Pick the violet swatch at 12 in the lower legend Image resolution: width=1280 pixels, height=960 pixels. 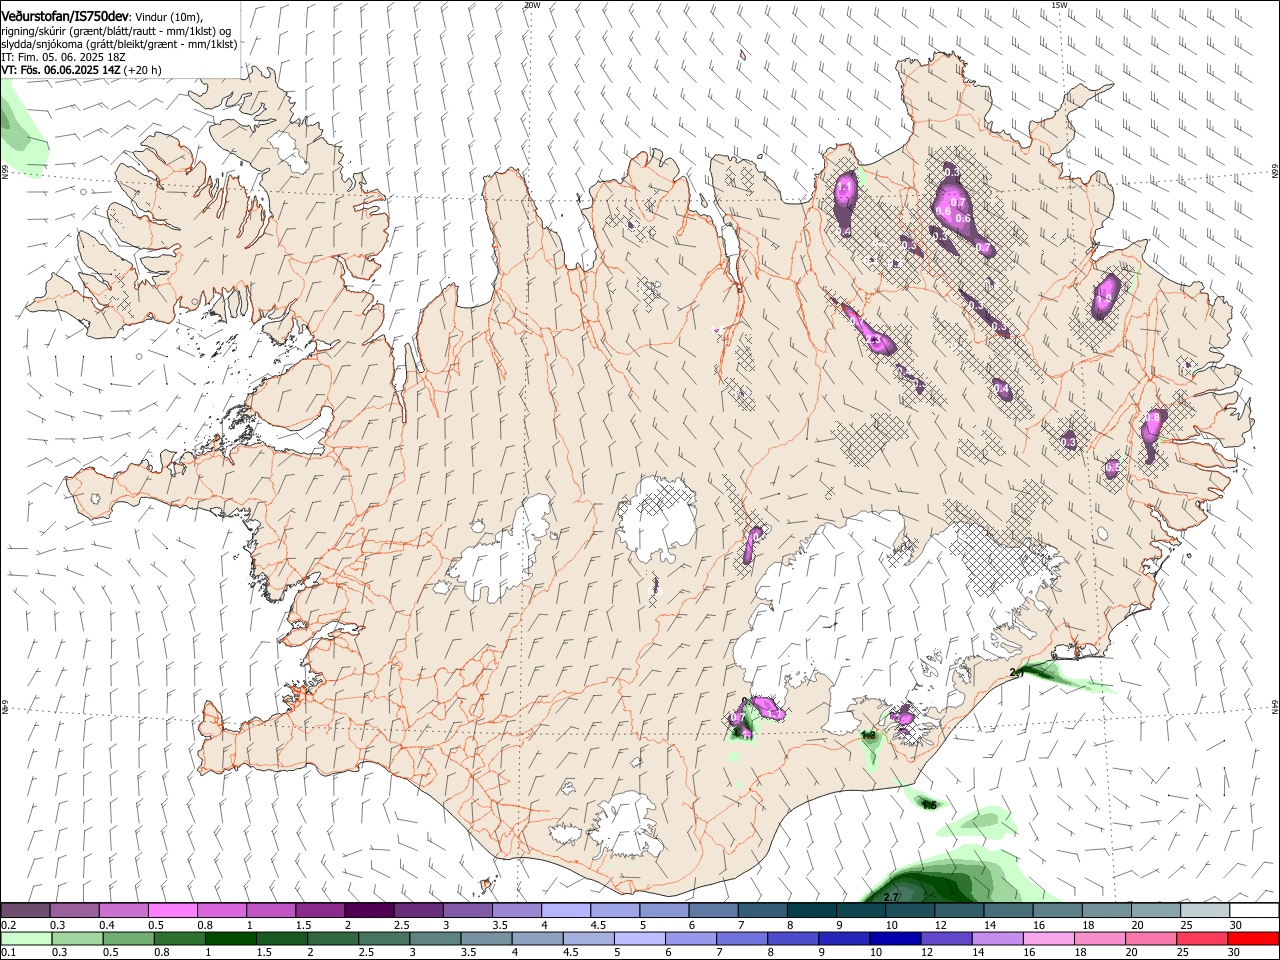pos(945,938)
